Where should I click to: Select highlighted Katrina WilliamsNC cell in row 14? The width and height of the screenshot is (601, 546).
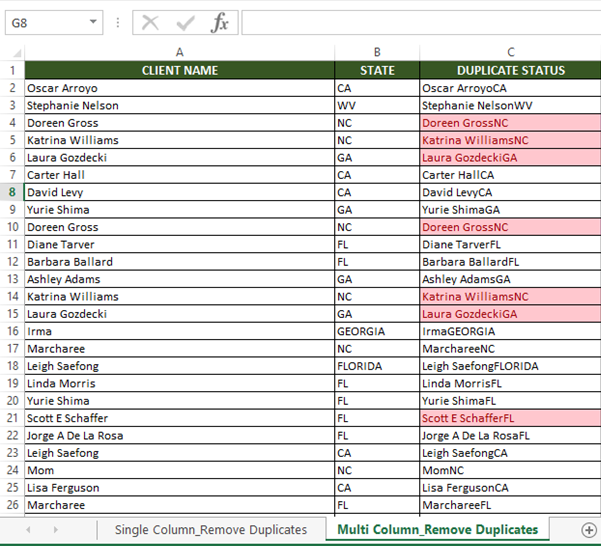click(511, 297)
